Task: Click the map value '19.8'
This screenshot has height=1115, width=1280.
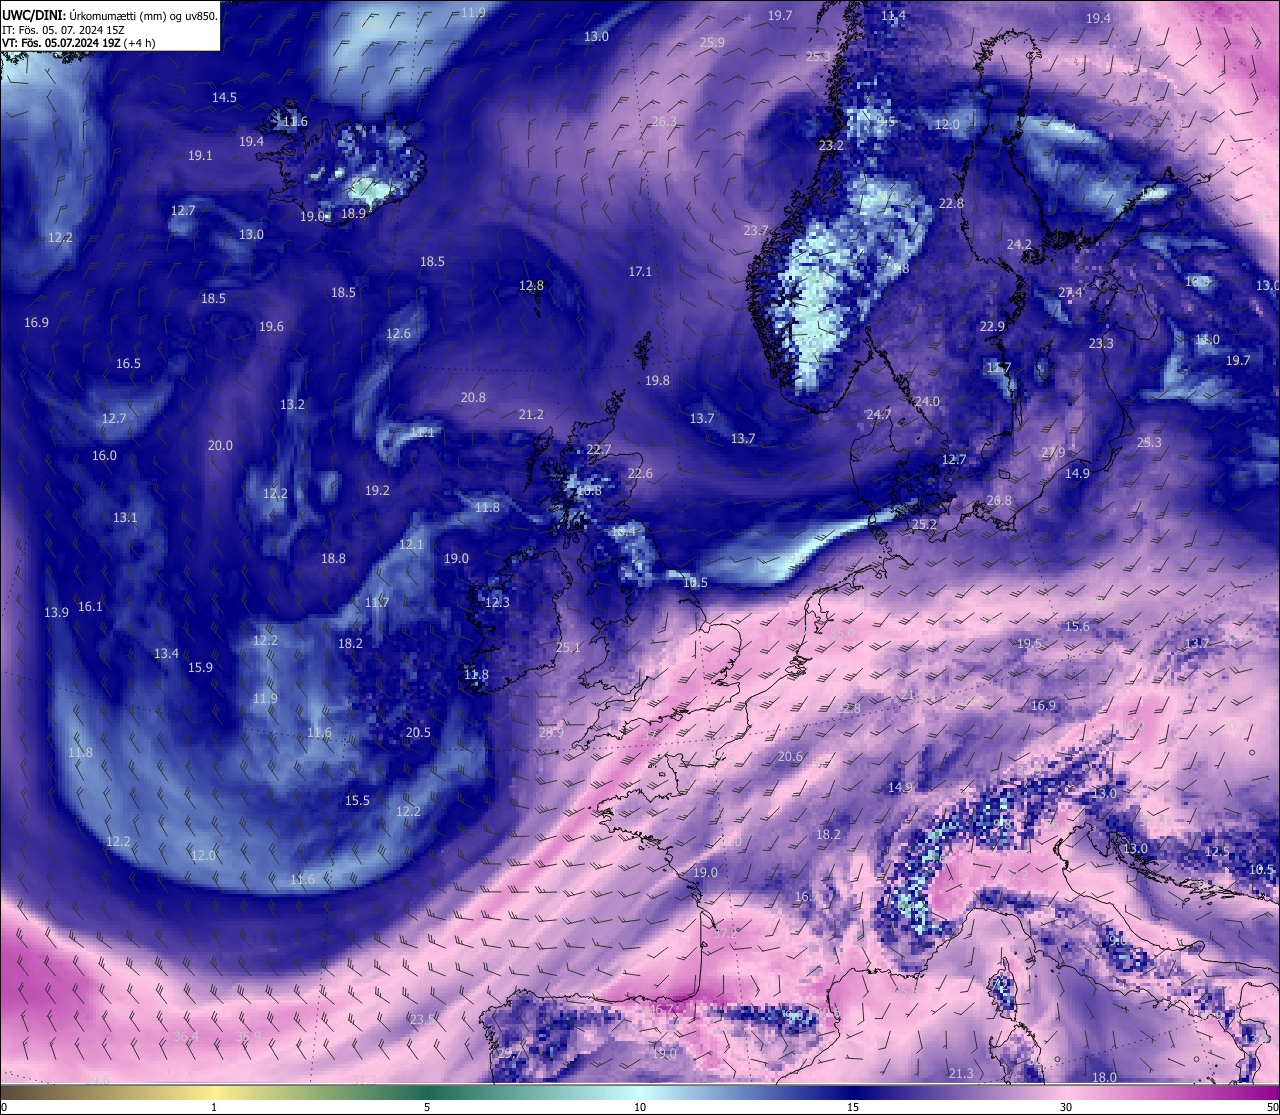Action: (657, 381)
